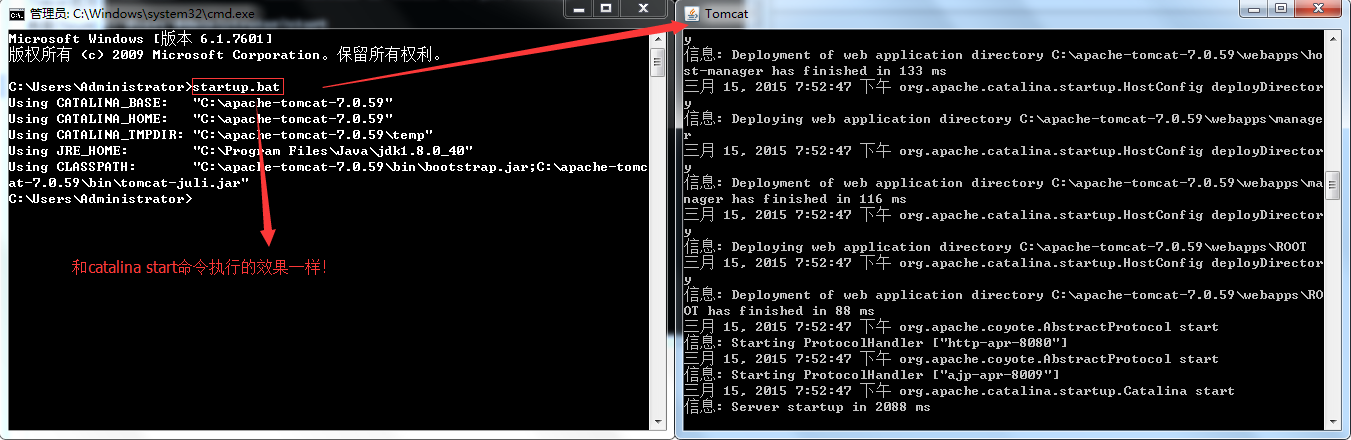Click the Java icon in the Tomcat title bar
Viewport: 1351px width, 440px height.
[692, 13]
